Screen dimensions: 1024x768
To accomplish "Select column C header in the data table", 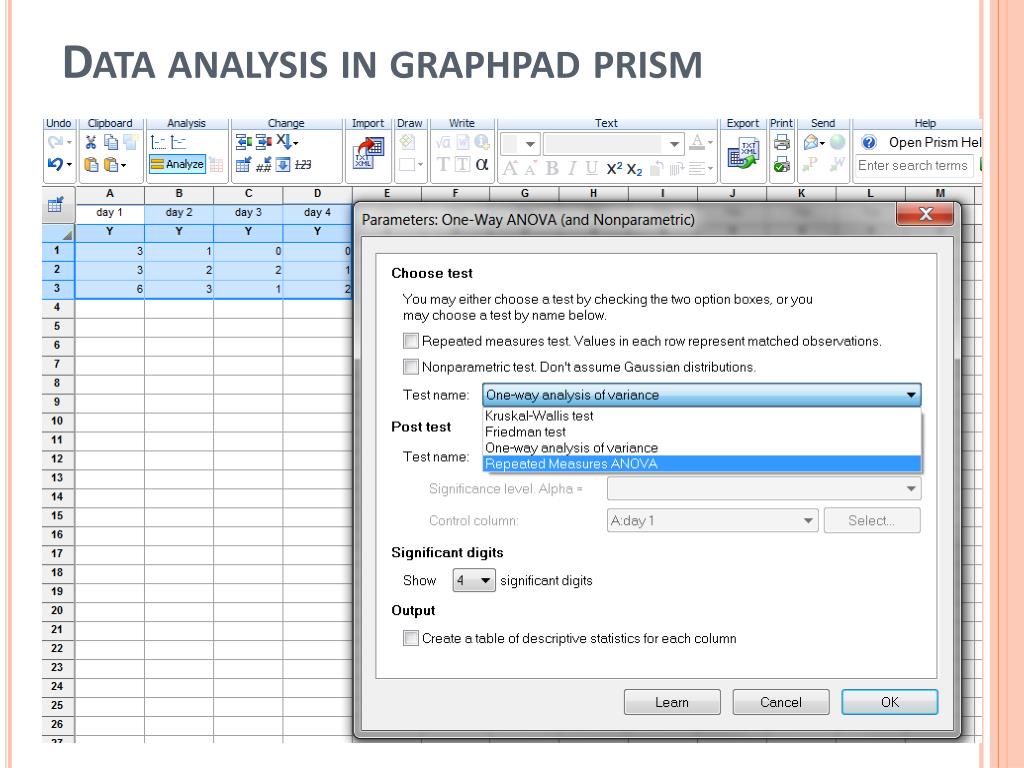I will (248, 193).
